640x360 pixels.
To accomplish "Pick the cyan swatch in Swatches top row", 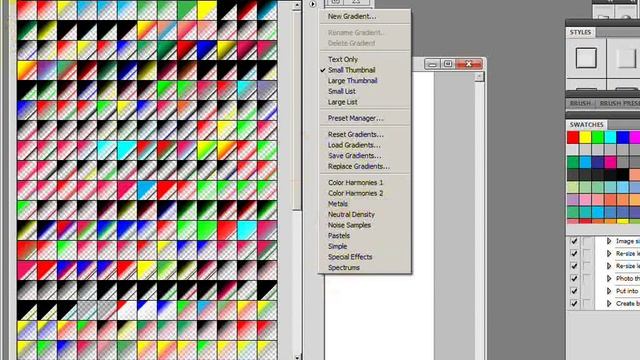I will 611,137.
